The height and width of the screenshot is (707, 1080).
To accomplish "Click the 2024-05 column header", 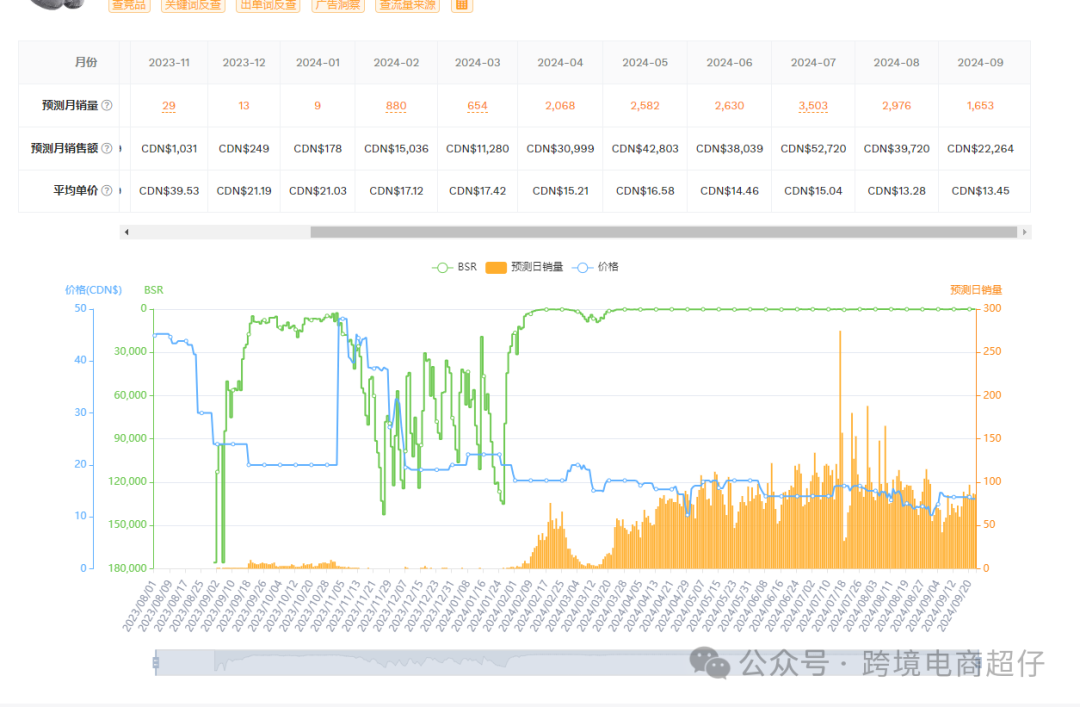I will click(x=645, y=63).
